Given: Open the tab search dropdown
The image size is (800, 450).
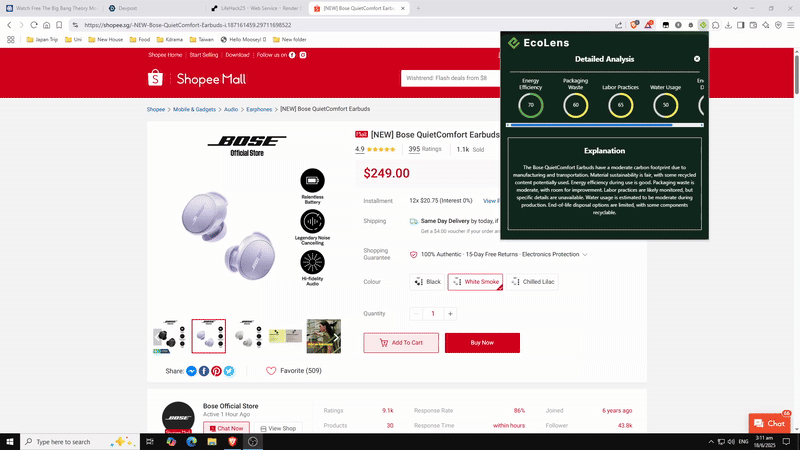Looking at the screenshot, I should click(x=735, y=8).
